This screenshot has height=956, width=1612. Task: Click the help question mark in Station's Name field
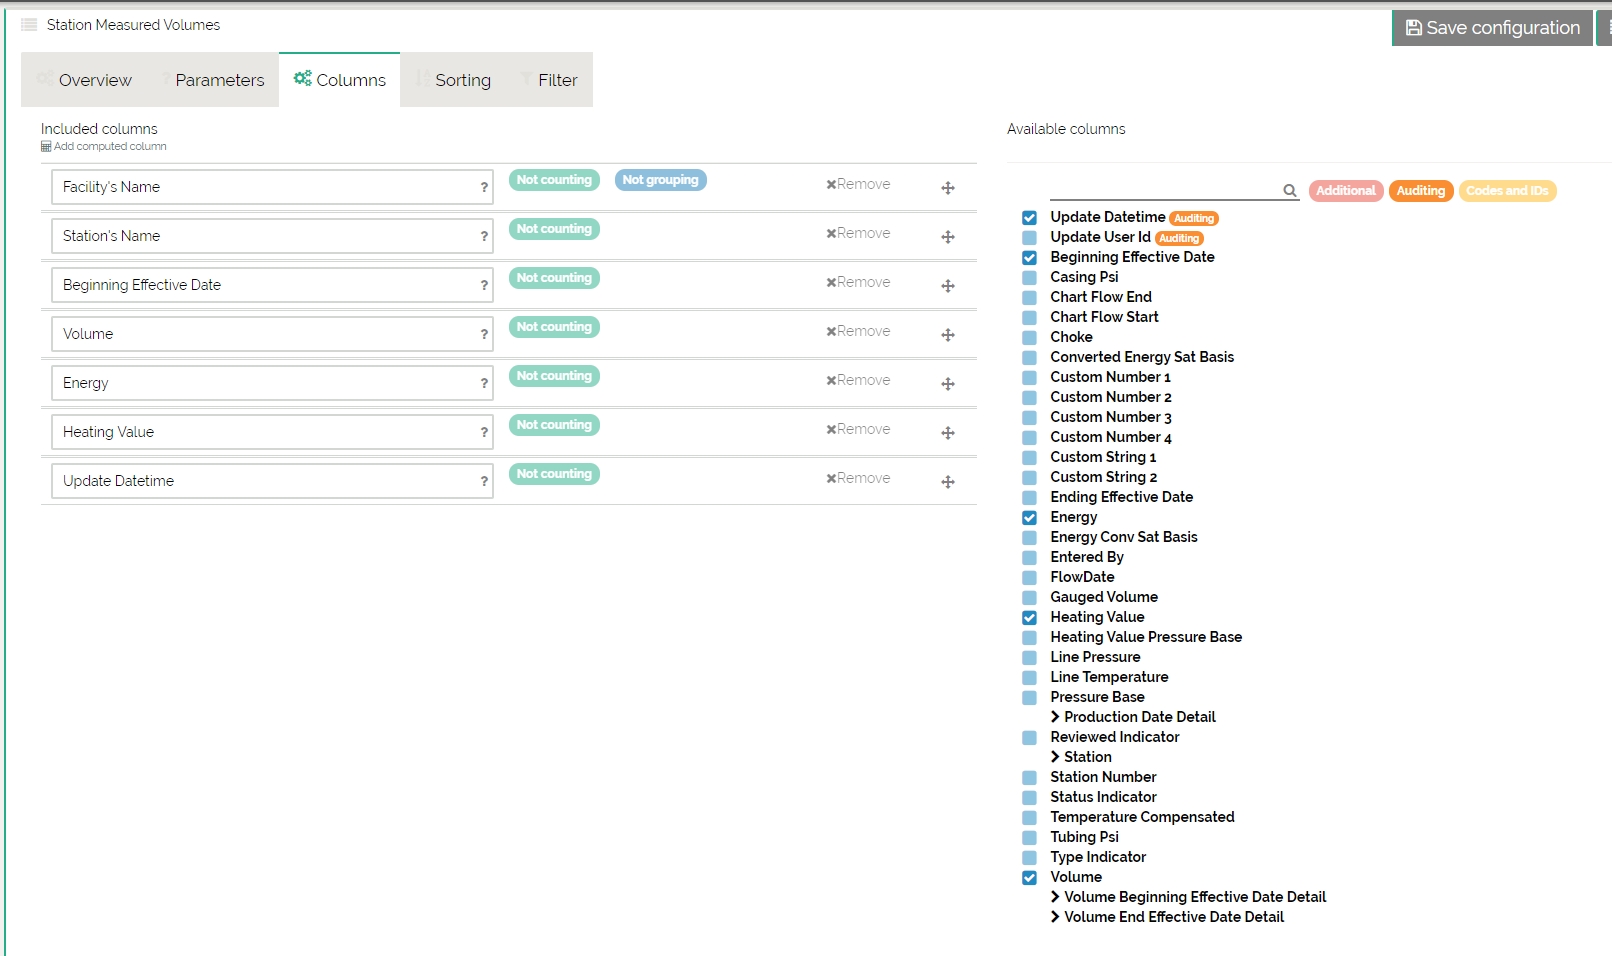tap(484, 236)
